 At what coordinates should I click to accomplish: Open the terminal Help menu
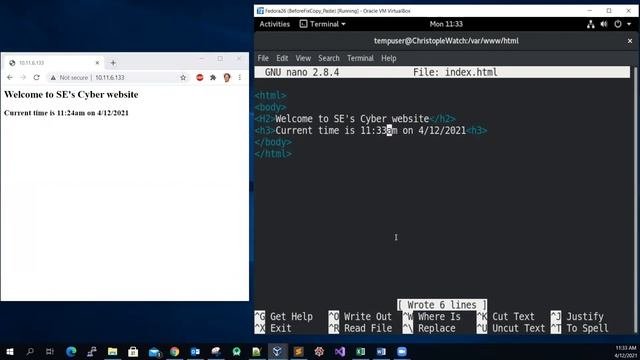click(x=389, y=58)
